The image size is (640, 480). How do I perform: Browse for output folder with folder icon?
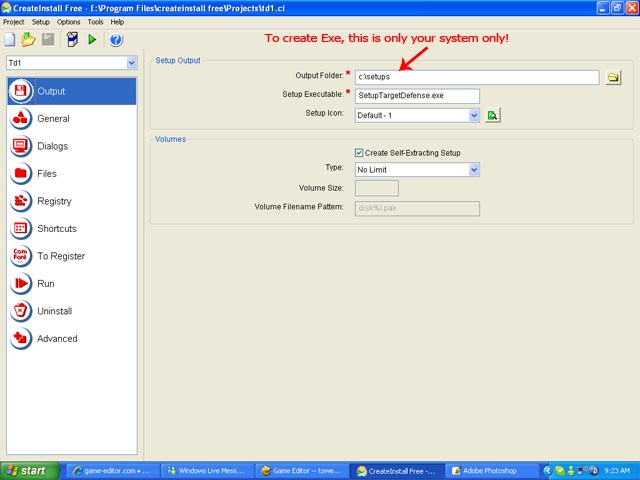click(613, 77)
